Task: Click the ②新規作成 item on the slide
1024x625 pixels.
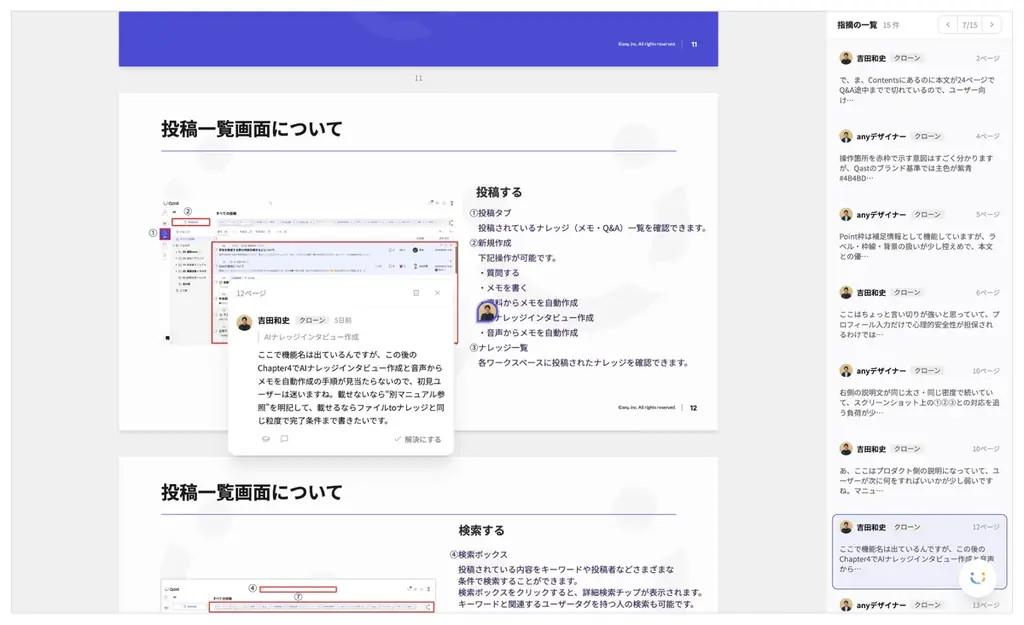Action: point(490,243)
